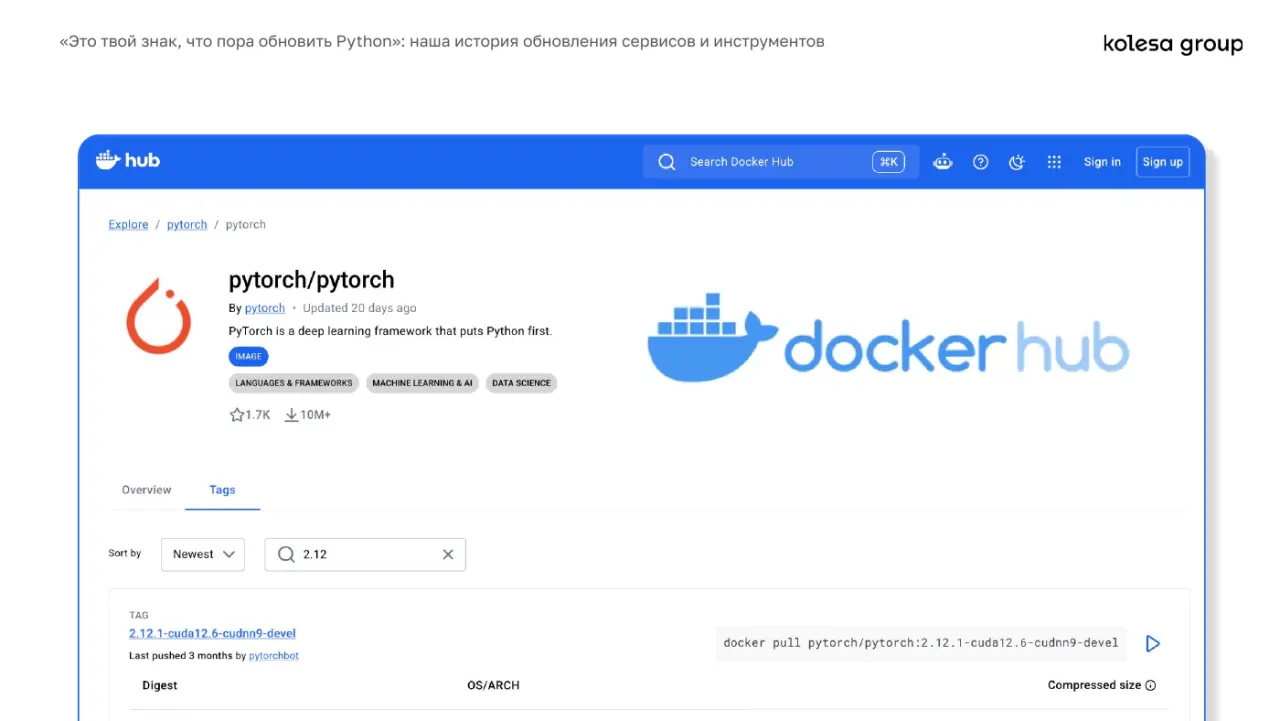Open the apps grid menu icon
Image resolution: width=1280 pixels, height=721 pixels.
[1054, 162]
